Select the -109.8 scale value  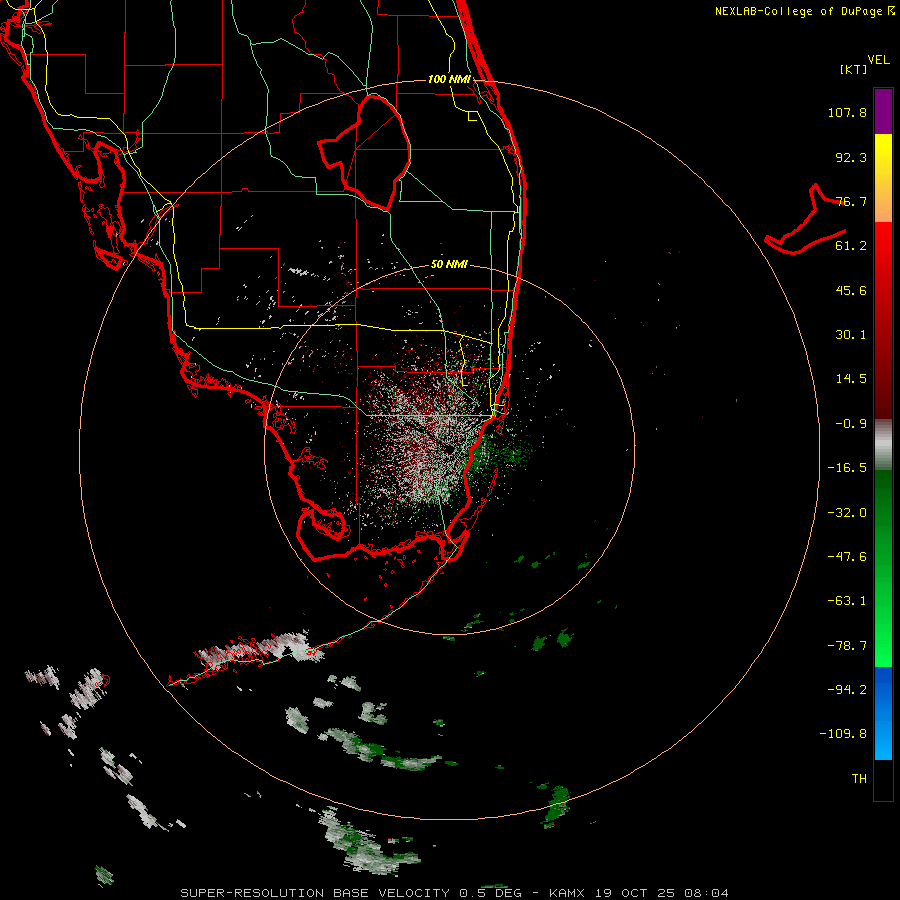[844, 734]
